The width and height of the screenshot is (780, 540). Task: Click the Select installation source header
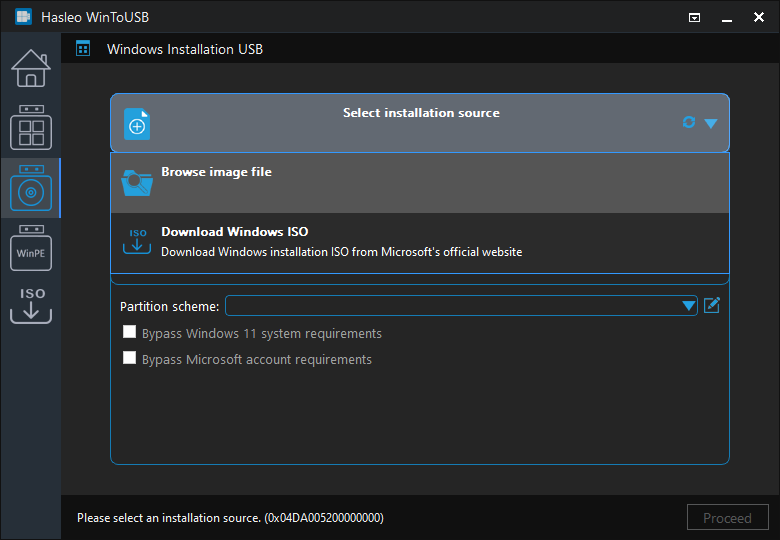[420, 123]
